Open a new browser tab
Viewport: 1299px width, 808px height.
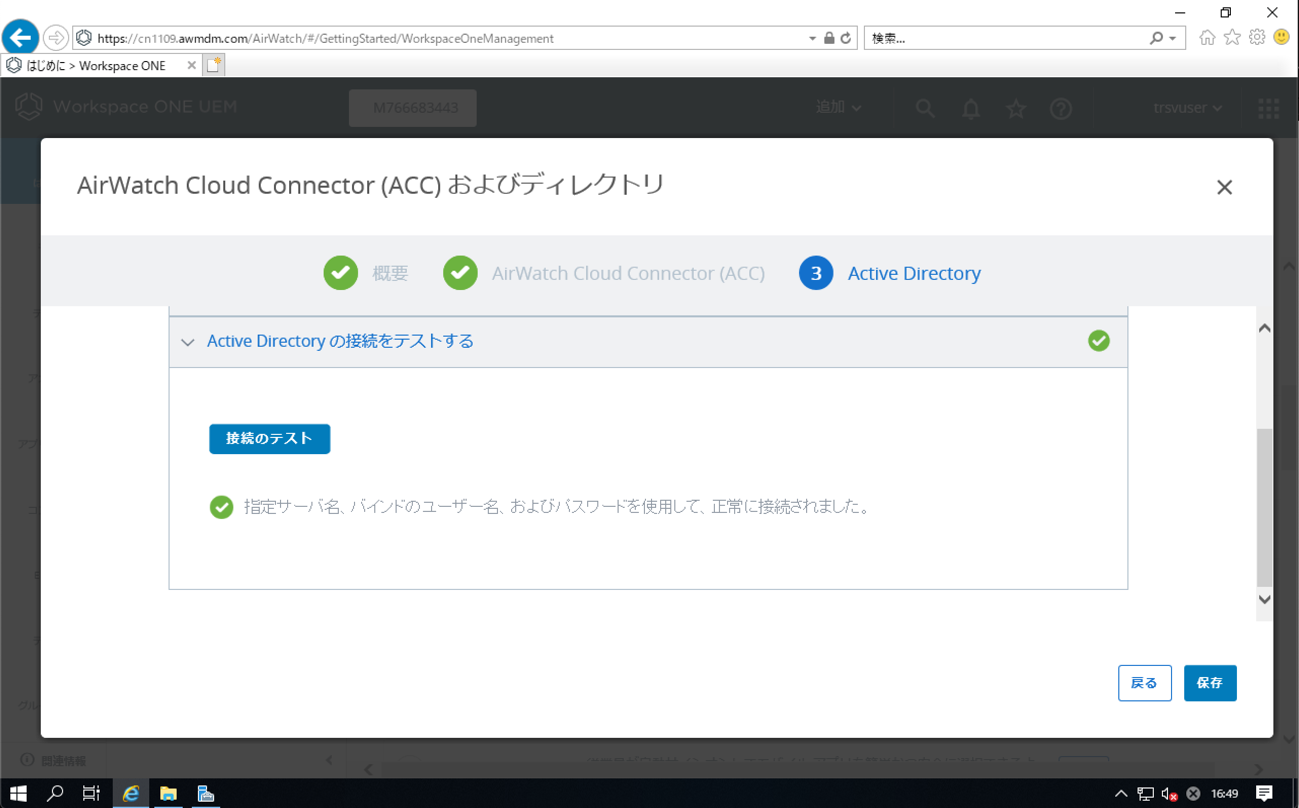click(214, 65)
